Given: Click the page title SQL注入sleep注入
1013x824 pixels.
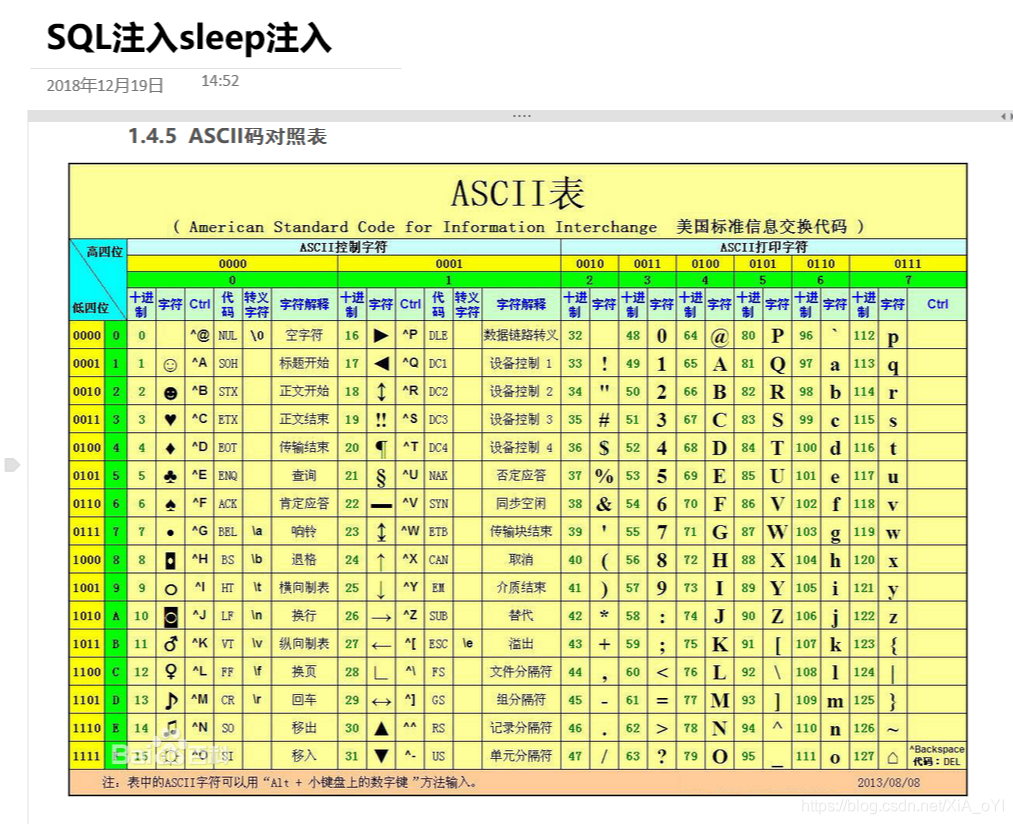Looking at the screenshot, I should pos(189,38).
